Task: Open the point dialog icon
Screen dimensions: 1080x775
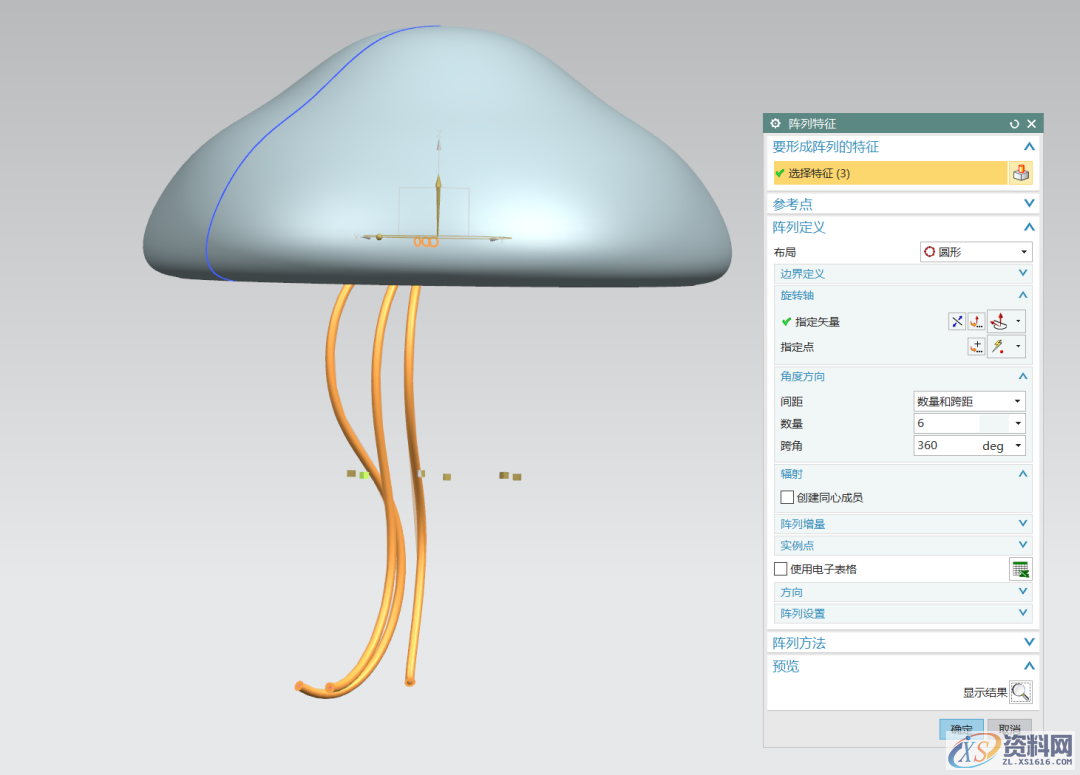Action: tap(976, 347)
